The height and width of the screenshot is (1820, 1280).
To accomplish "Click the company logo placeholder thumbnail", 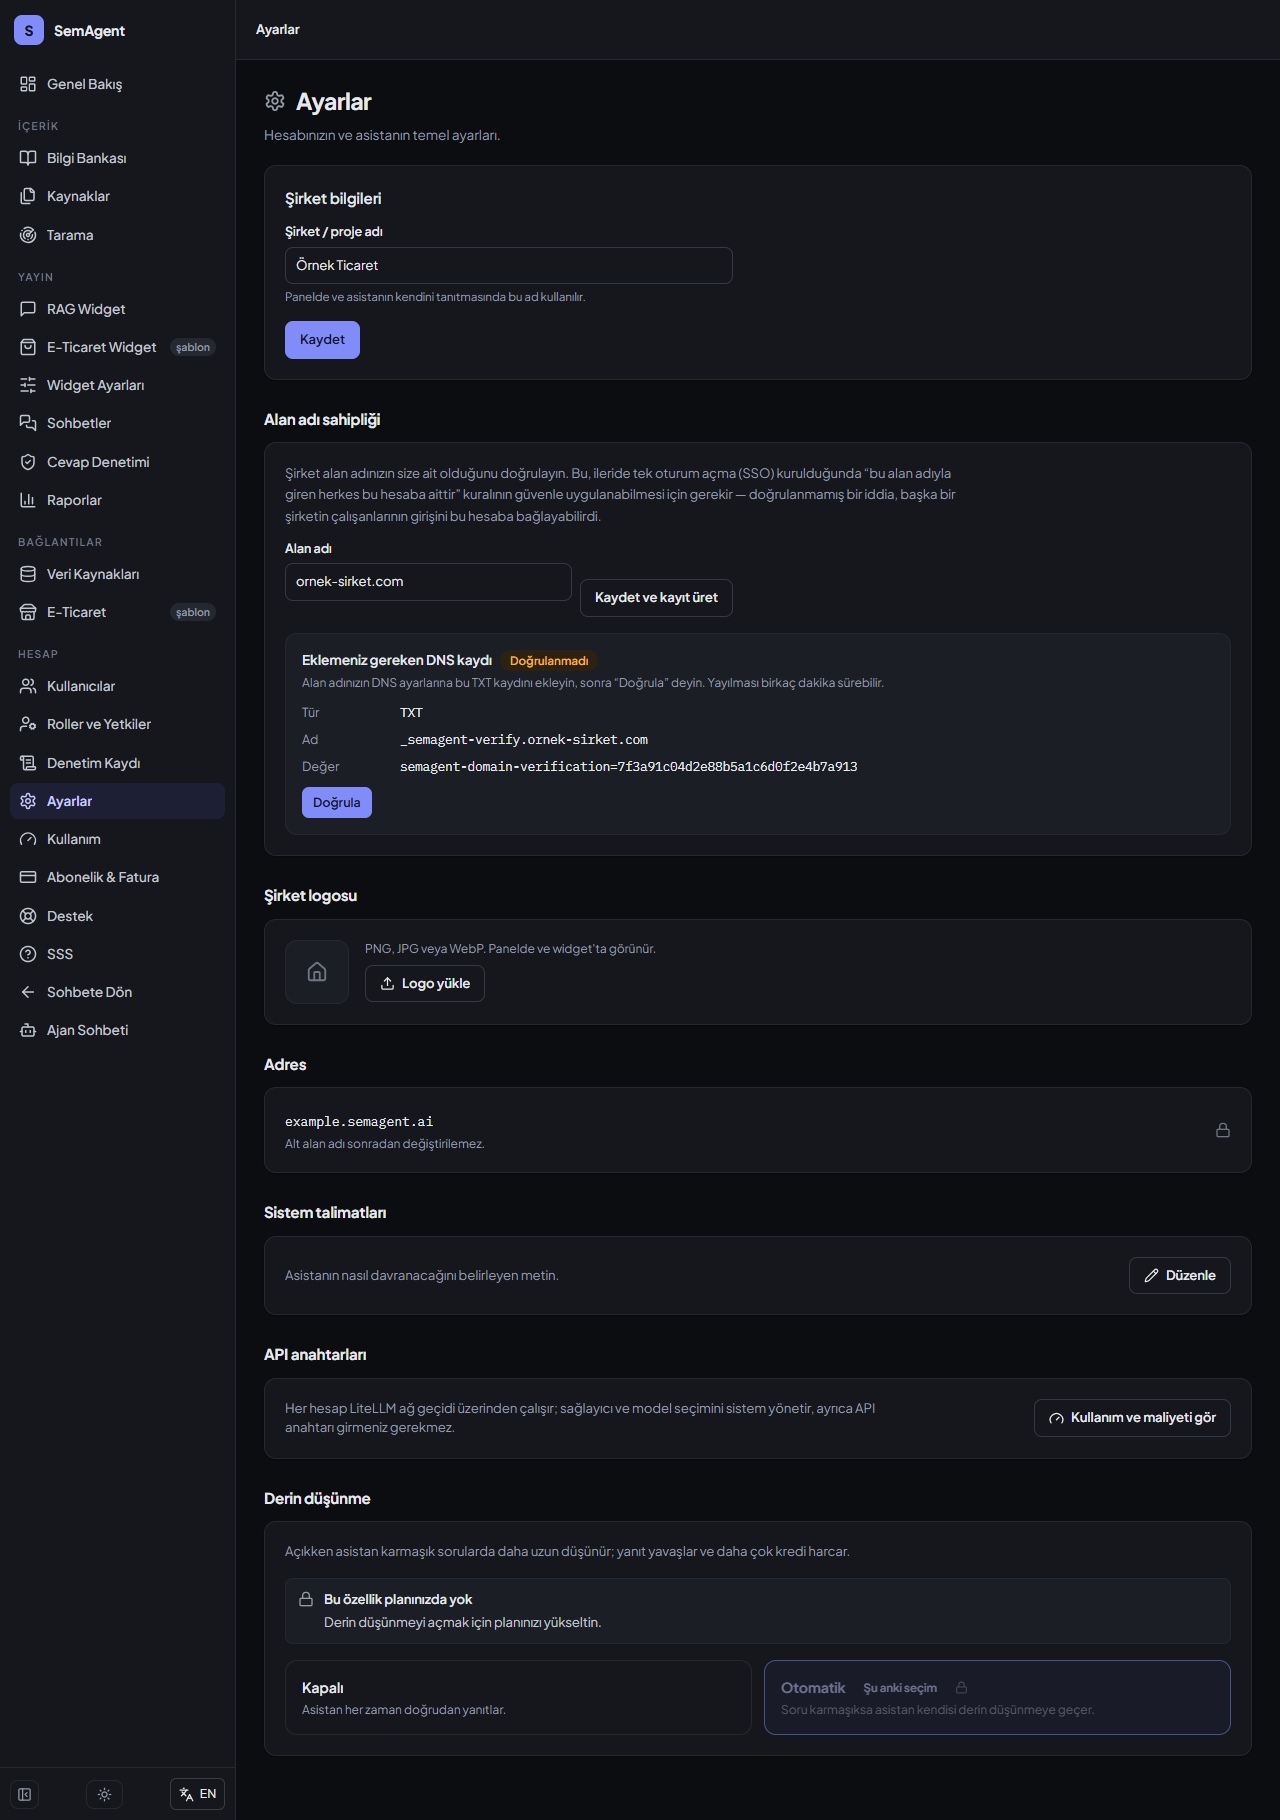I will point(317,972).
